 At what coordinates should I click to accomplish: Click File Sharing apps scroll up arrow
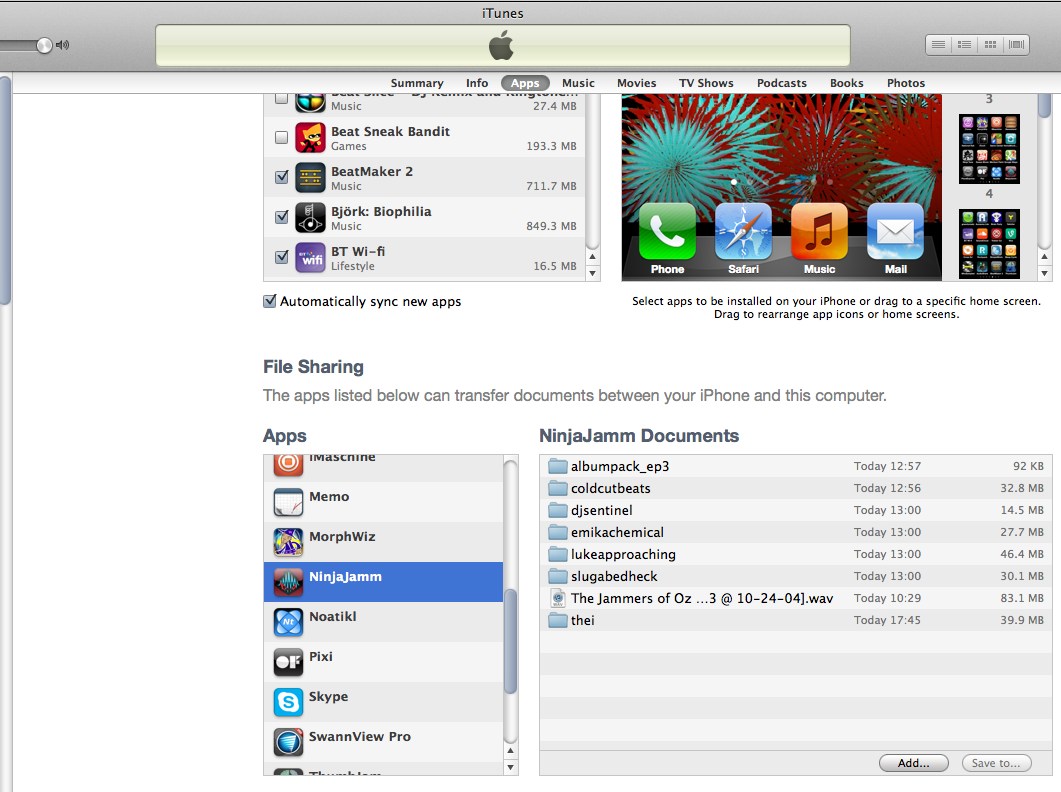[x=511, y=751]
